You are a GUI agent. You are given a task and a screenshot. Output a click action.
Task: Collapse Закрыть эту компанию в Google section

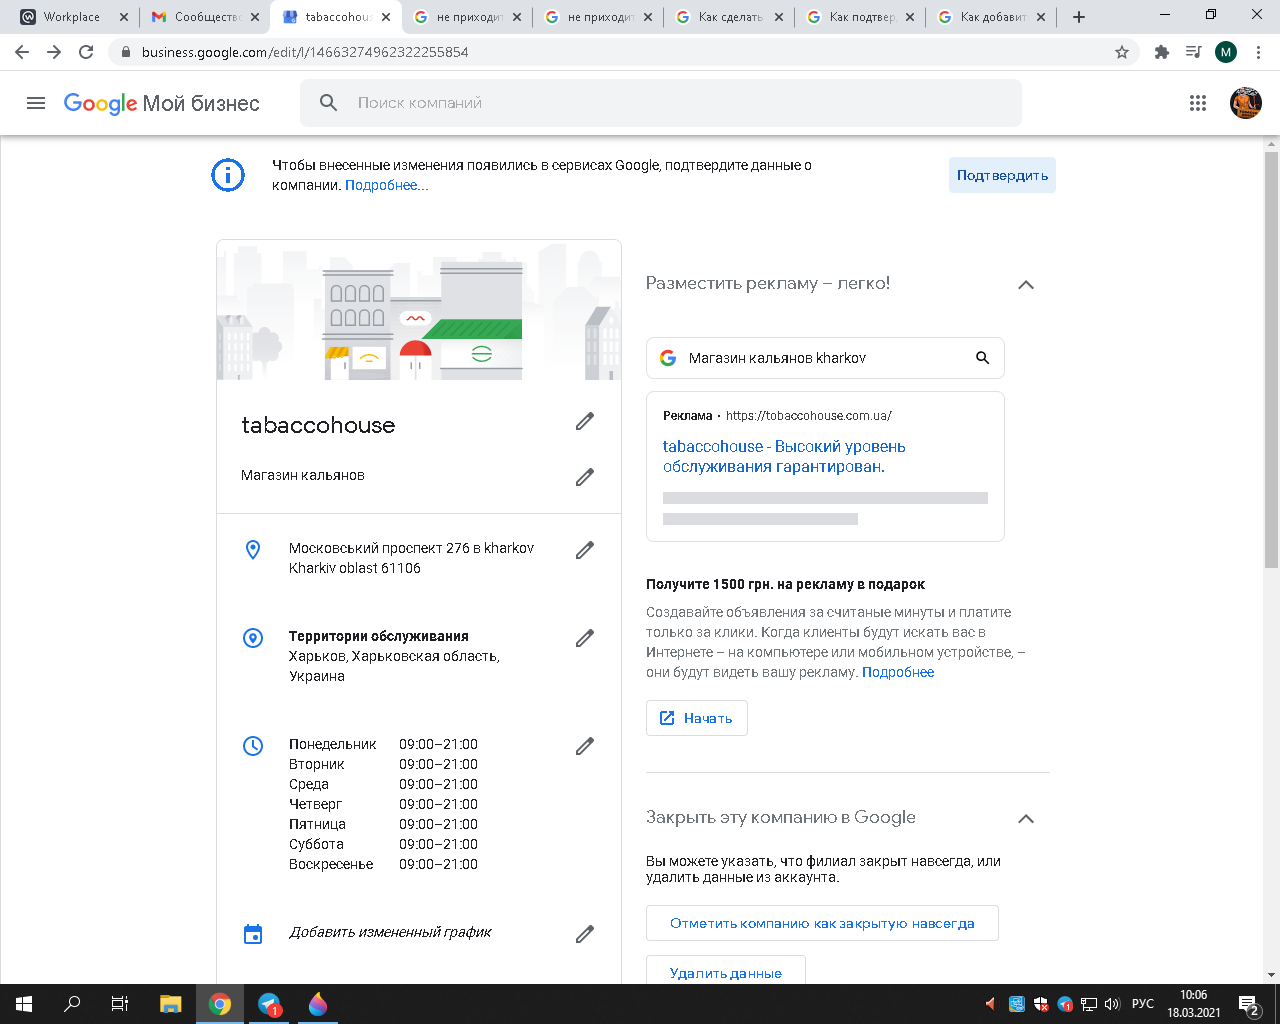(1025, 819)
